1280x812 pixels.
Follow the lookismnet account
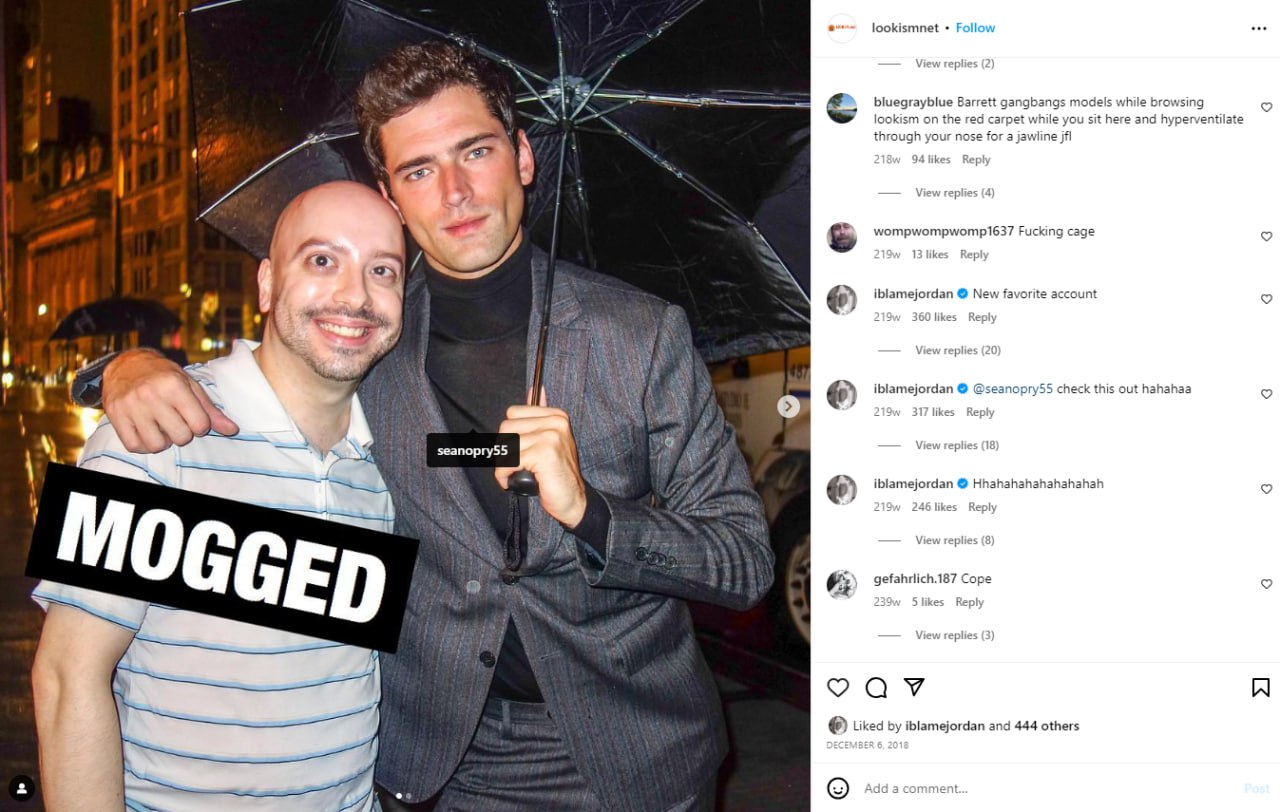(x=975, y=28)
